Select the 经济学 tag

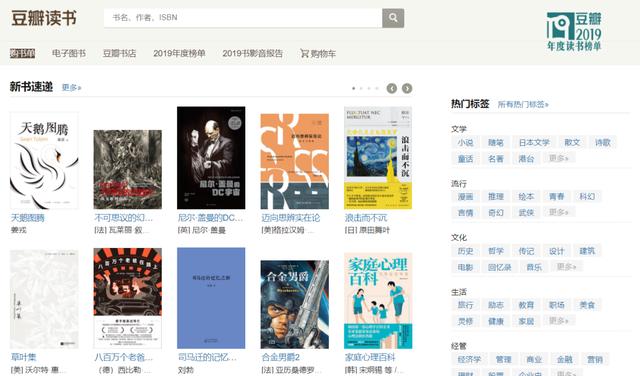(x=469, y=360)
